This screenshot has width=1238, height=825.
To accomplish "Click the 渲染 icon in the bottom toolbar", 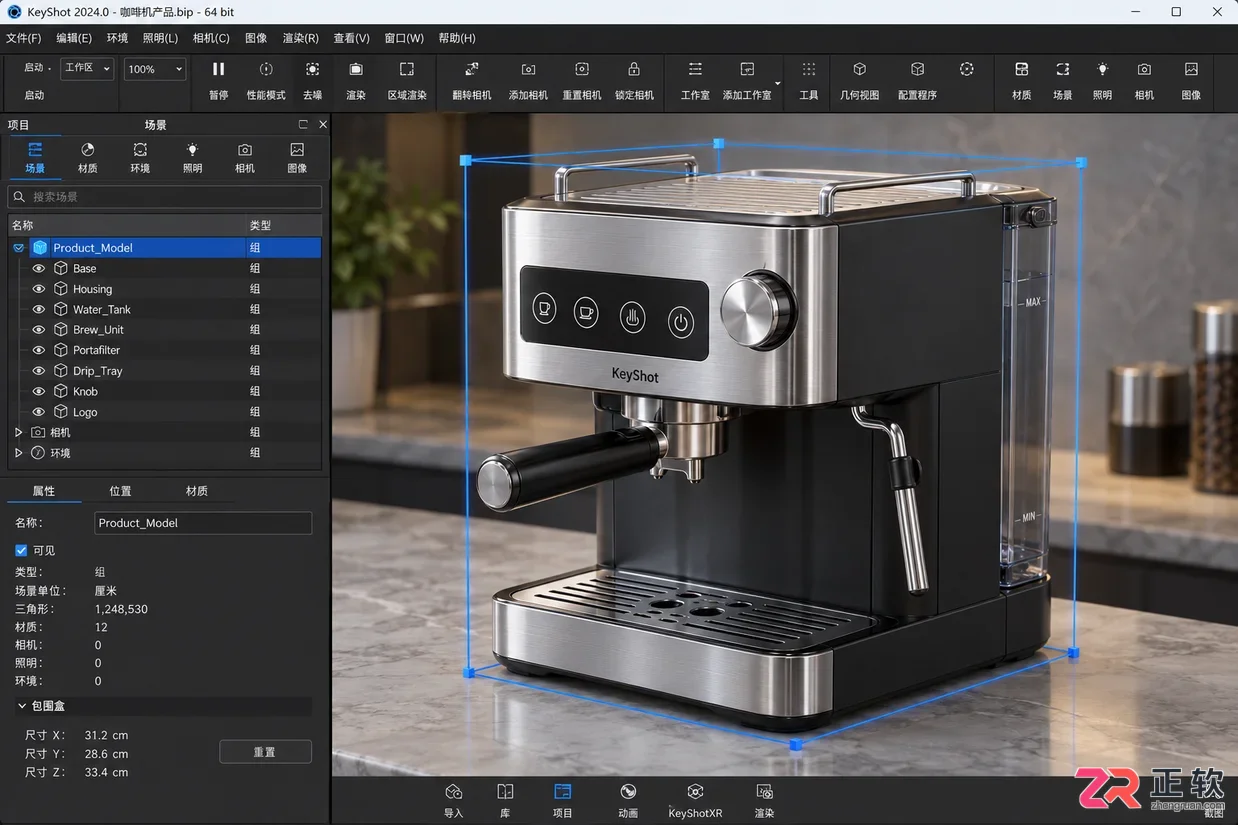I will 764,792.
